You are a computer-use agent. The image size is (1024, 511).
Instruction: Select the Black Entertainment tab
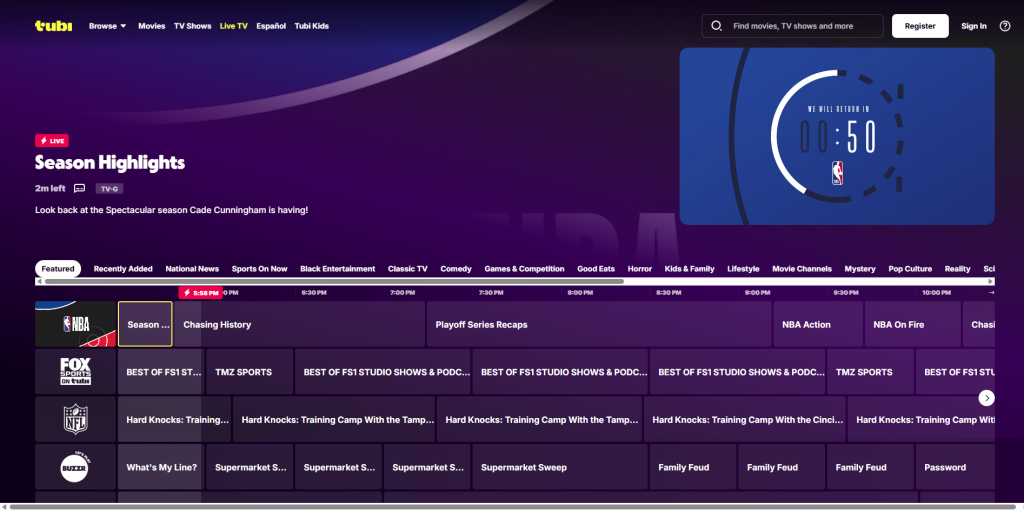(x=338, y=269)
